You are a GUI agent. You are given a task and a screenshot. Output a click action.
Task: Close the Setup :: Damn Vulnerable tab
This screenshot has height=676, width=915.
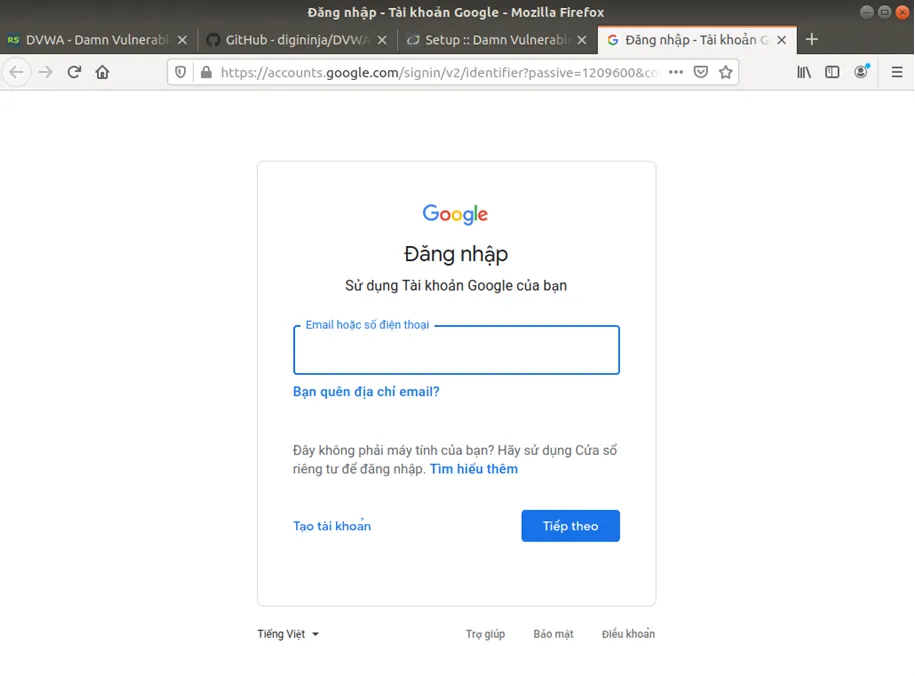click(x=581, y=40)
